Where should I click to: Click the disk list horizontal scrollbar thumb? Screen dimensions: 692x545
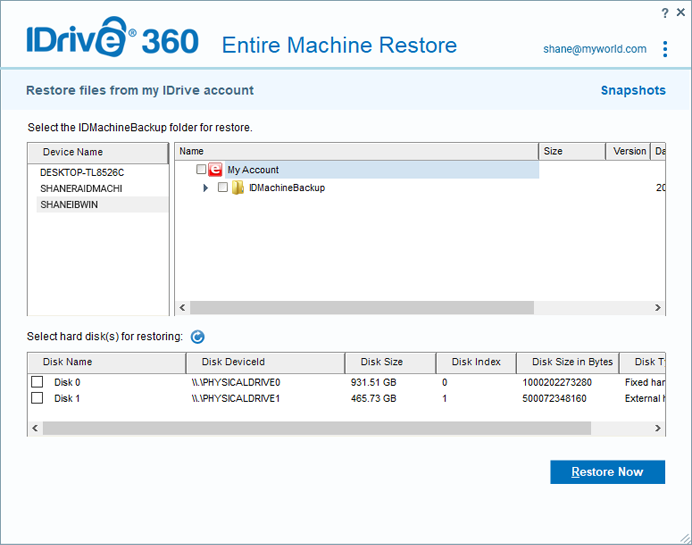click(317, 428)
